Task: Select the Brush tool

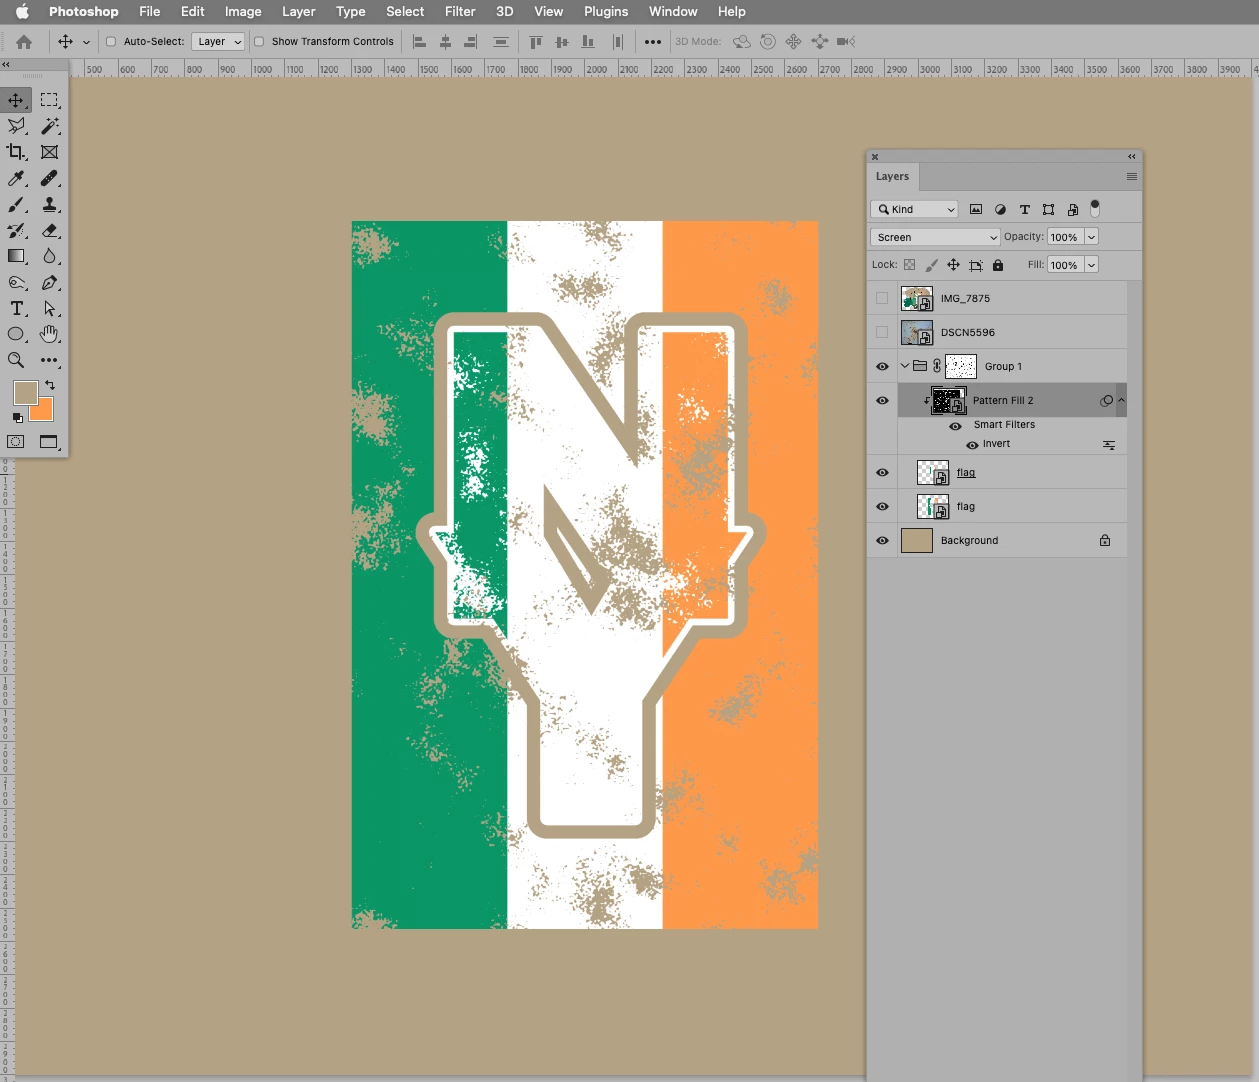Action: [16, 204]
